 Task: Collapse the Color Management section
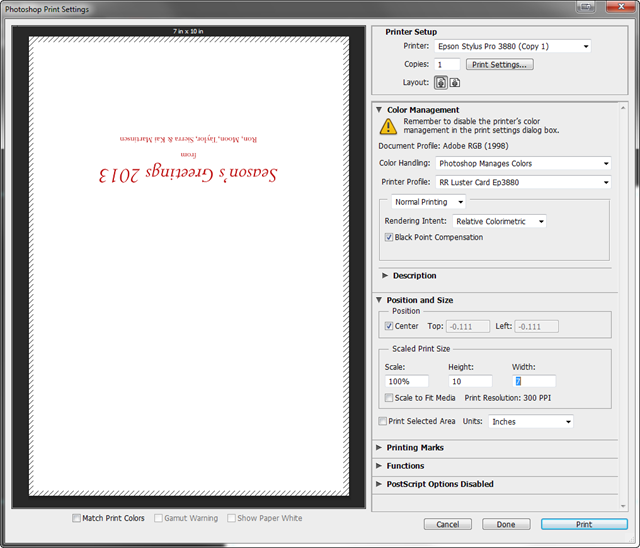[x=379, y=110]
